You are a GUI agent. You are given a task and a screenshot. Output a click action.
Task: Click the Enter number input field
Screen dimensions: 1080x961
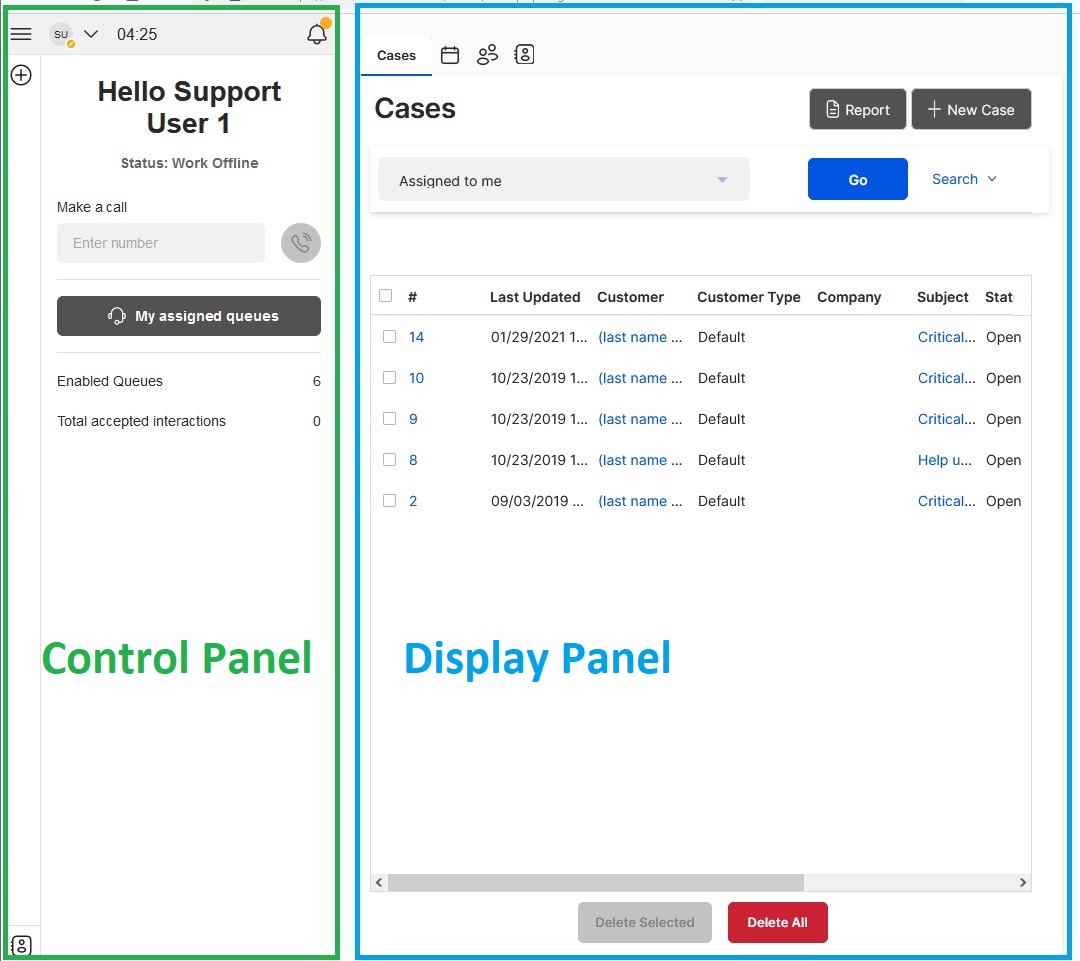point(161,243)
